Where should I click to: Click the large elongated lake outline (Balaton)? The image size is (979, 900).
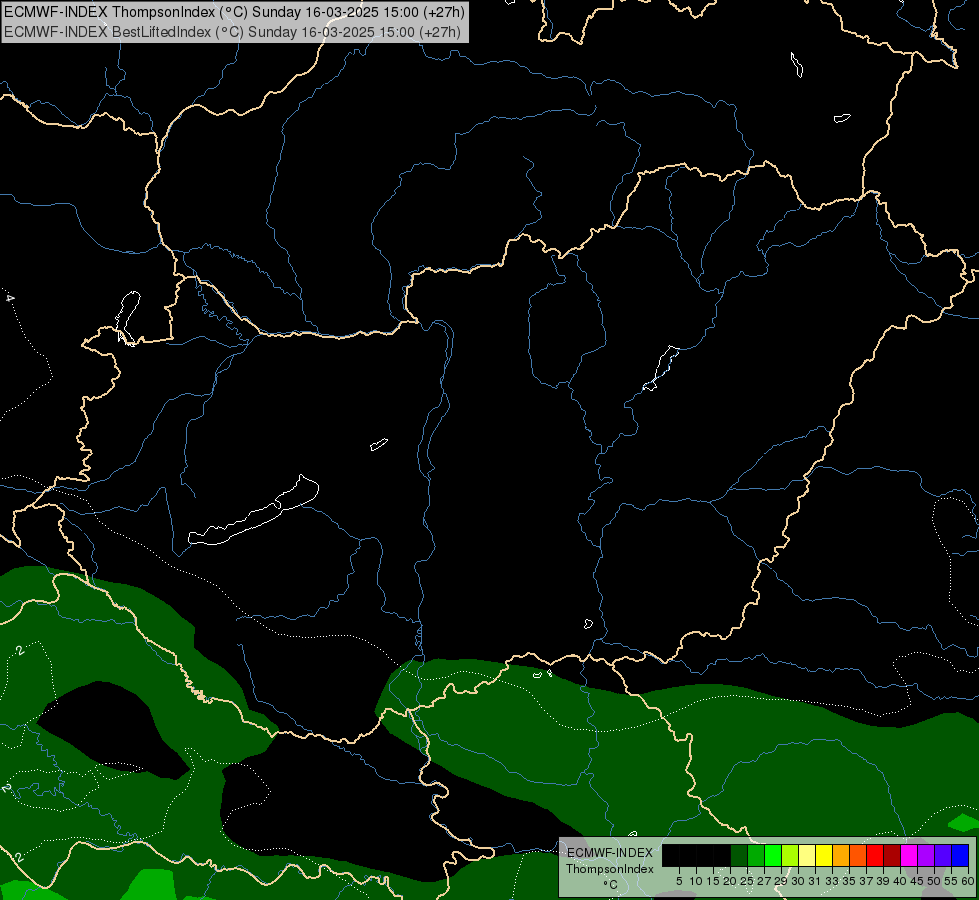pyautogui.click(x=253, y=511)
